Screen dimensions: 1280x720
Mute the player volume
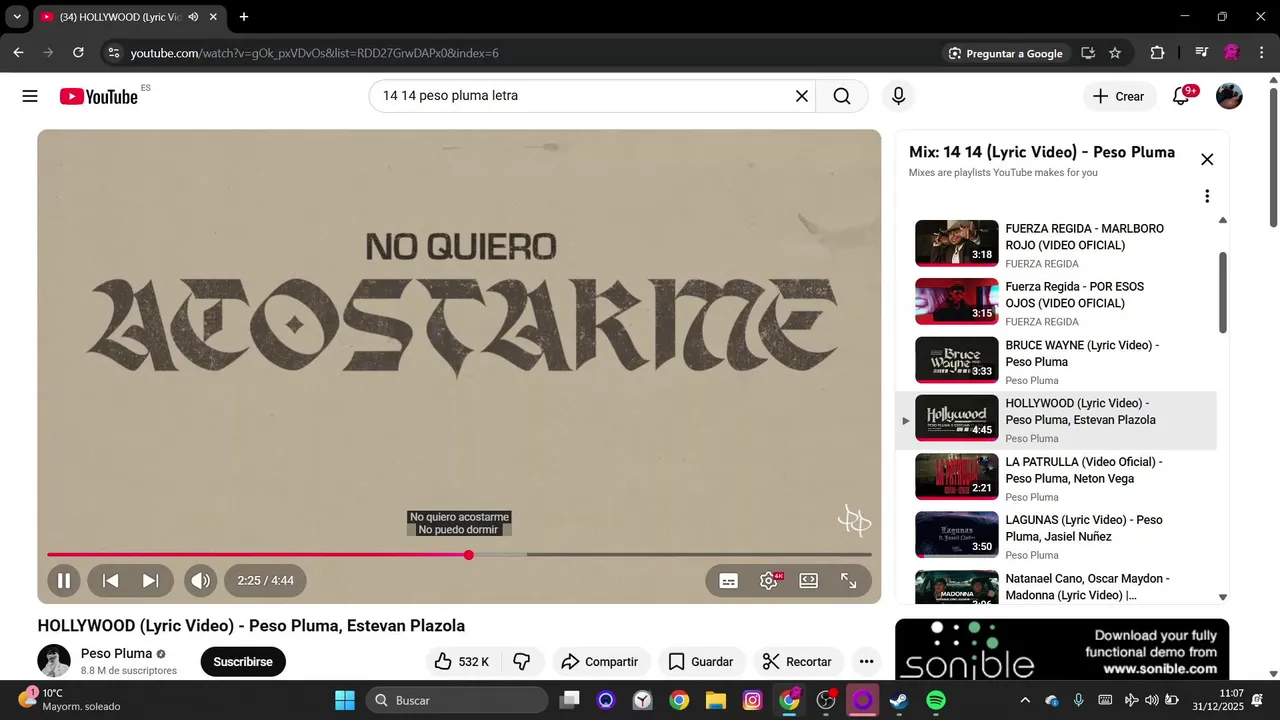200,580
